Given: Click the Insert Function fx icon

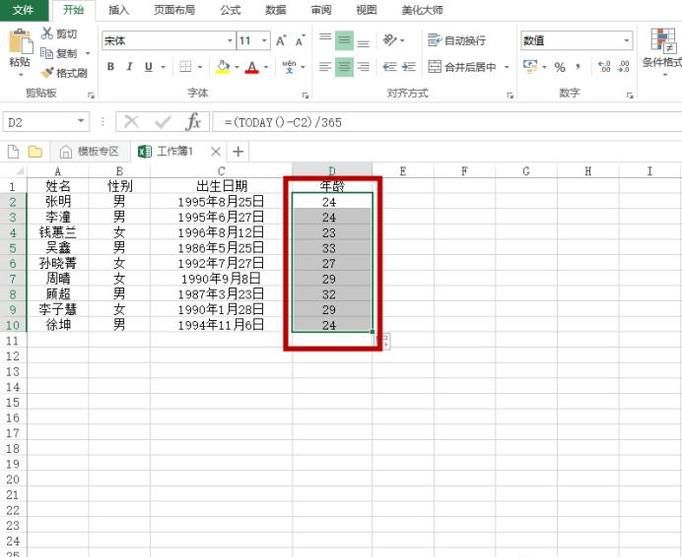Looking at the screenshot, I should click(x=193, y=122).
